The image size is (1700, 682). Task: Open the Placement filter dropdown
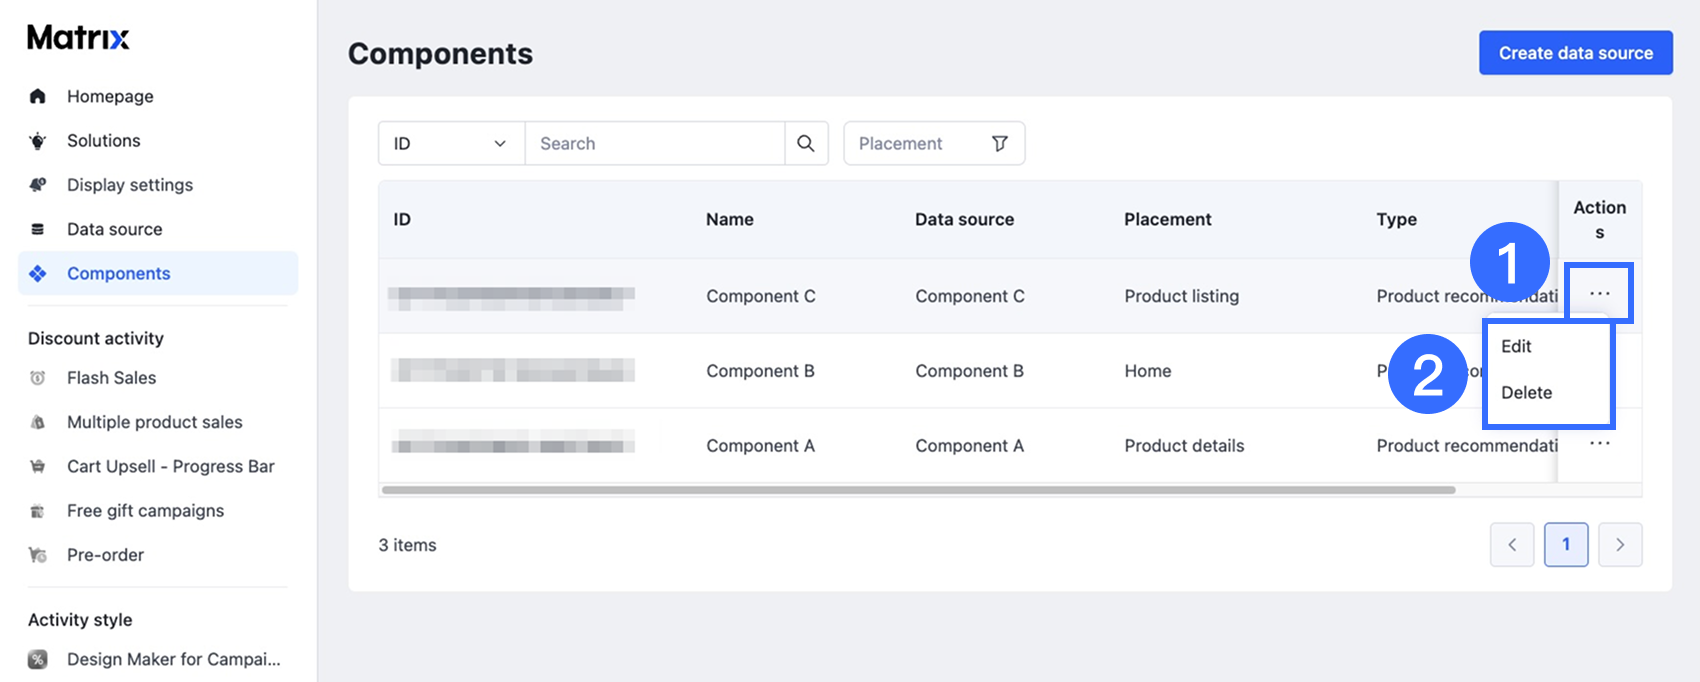coord(934,143)
